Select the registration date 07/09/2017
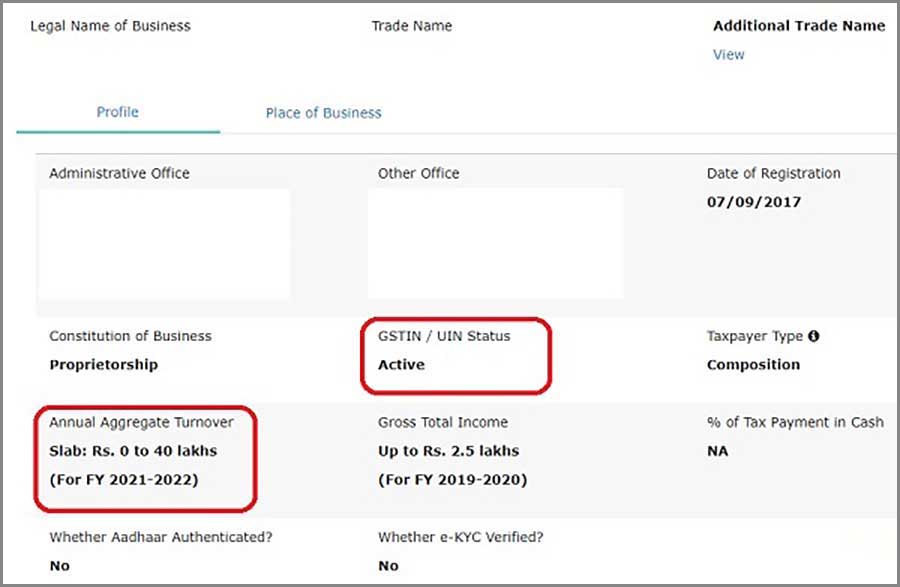This screenshot has width=900, height=587. point(753,202)
